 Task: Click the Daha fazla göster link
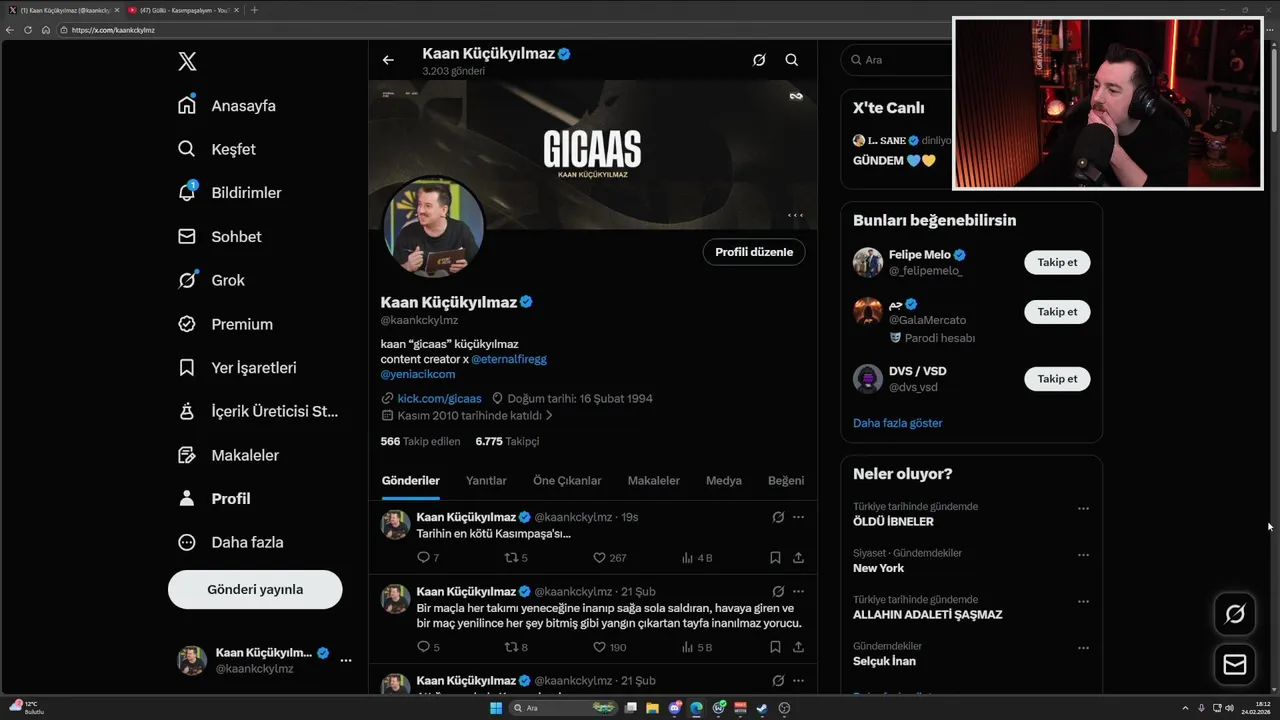pyautogui.click(x=898, y=423)
